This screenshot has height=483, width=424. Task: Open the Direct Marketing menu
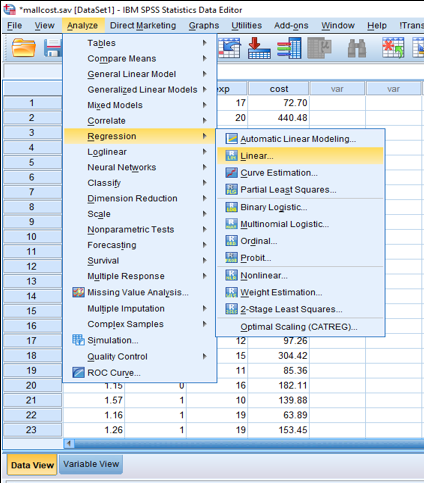[143, 26]
